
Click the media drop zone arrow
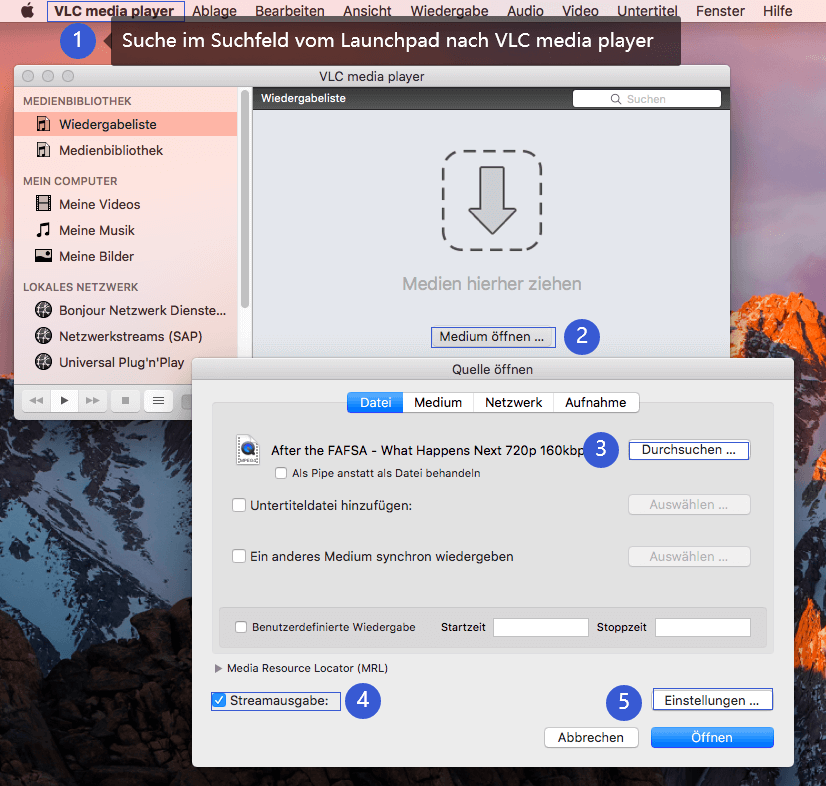pos(492,201)
